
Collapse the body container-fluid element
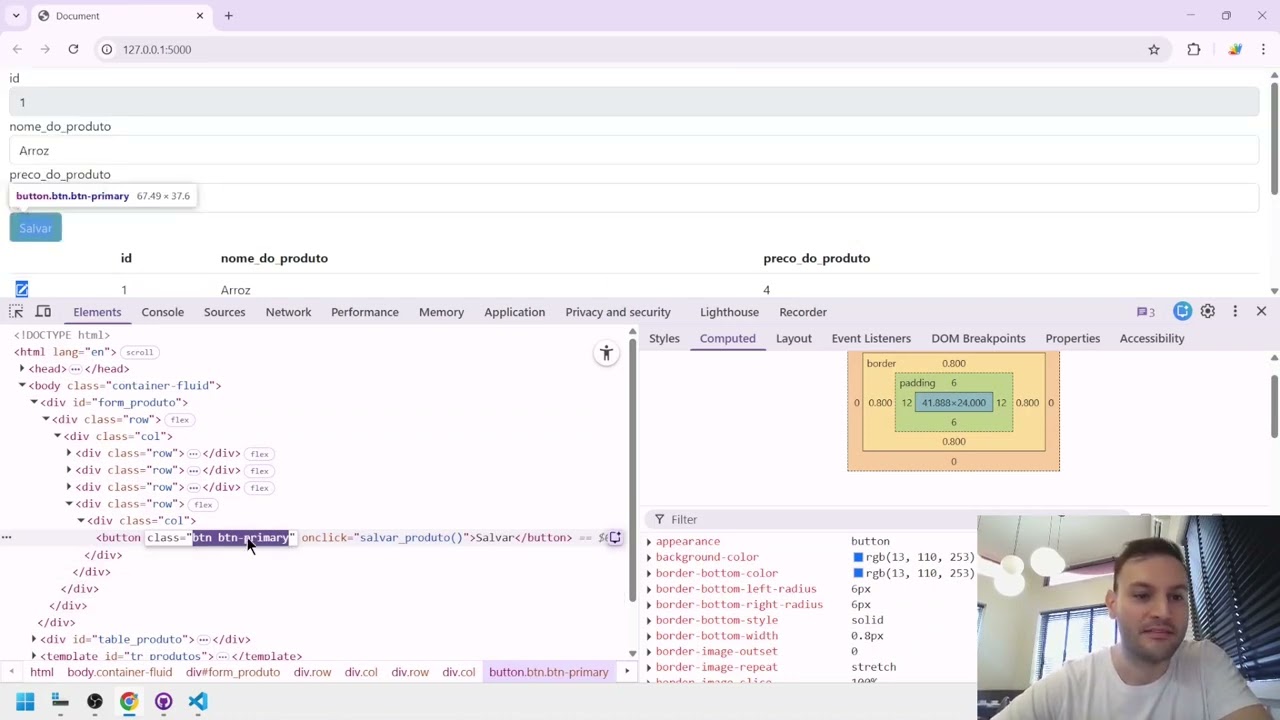[x=22, y=386]
